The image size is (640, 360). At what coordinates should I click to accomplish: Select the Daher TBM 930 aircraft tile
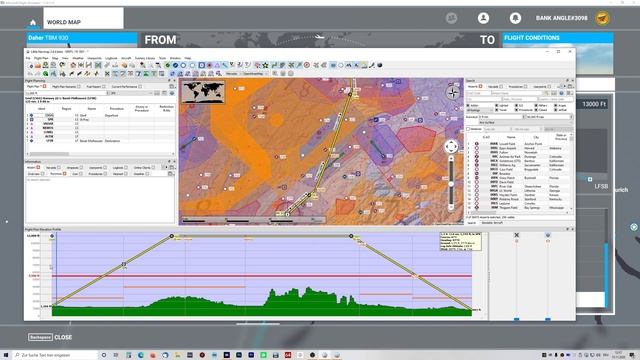pos(82,38)
